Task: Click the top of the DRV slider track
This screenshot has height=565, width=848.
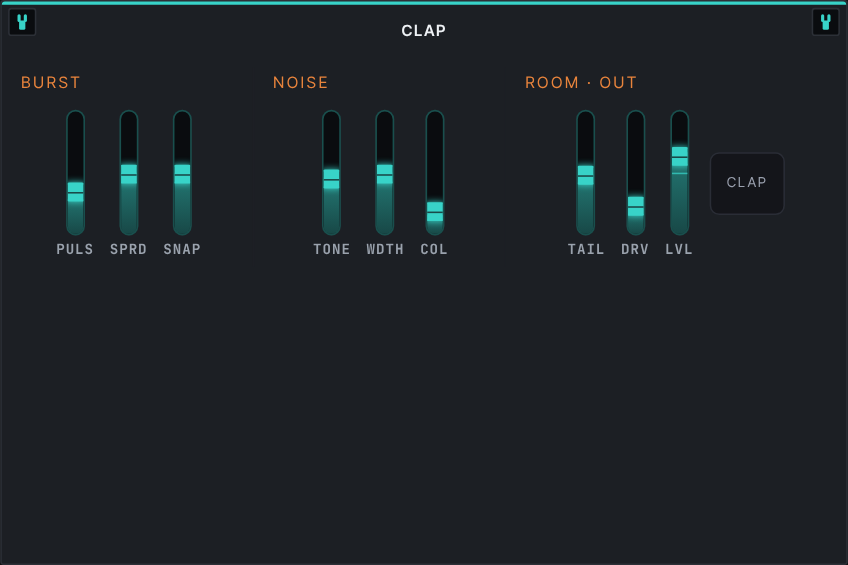Action: point(636,116)
